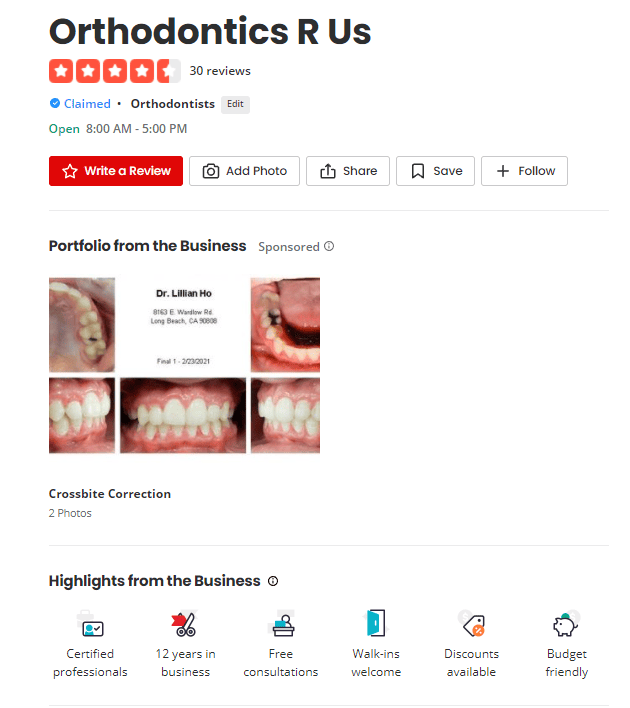Open the Sponsored info icon
This screenshot has width=630, height=708.
tap(329, 247)
